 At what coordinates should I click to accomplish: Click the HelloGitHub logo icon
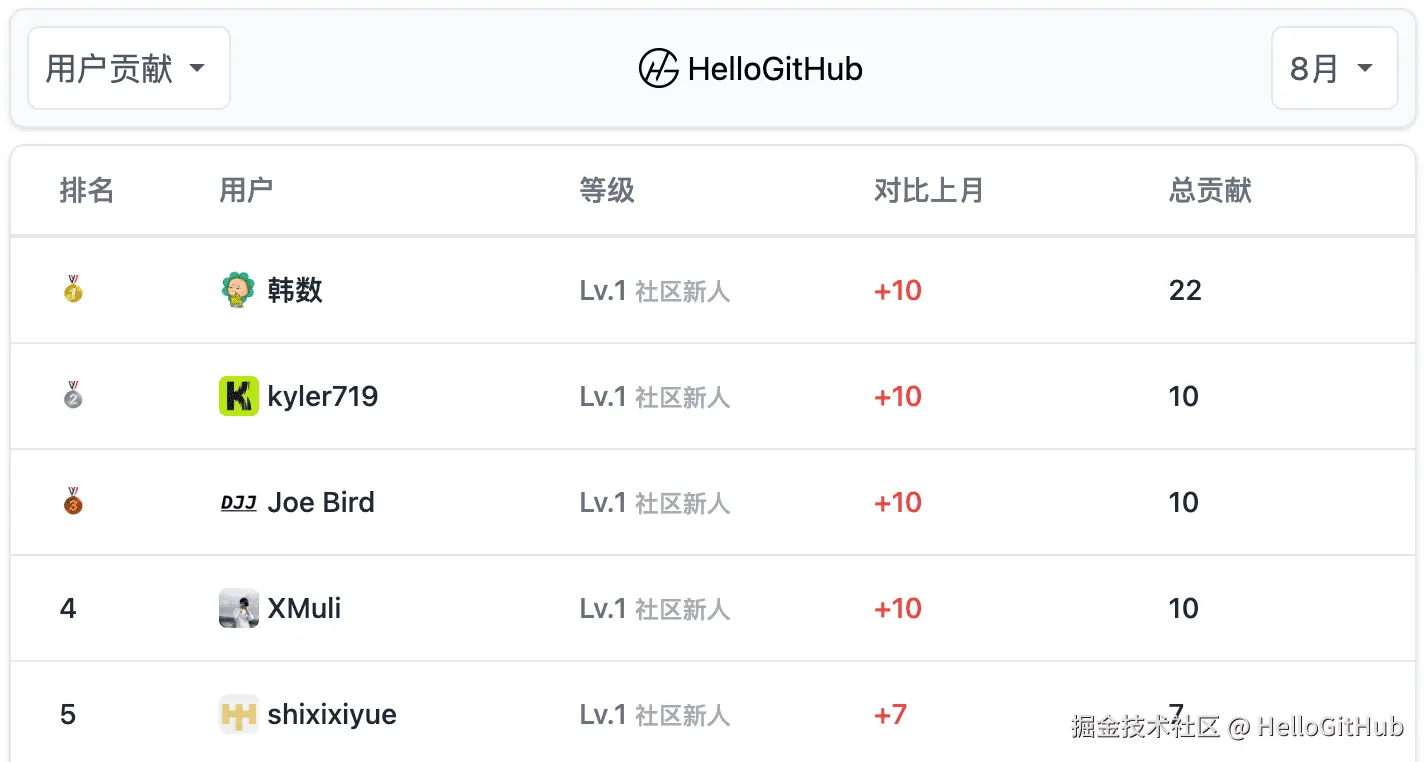pos(659,69)
